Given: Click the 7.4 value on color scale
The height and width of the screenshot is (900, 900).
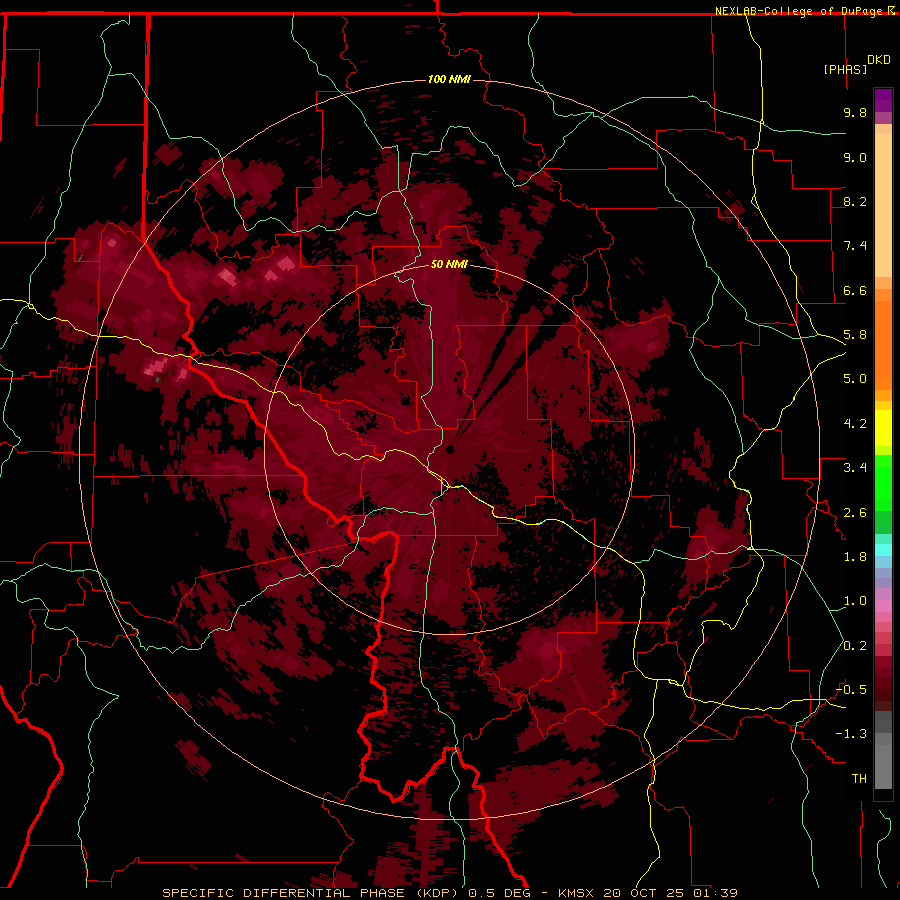Looking at the screenshot, I should click(x=855, y=246).
